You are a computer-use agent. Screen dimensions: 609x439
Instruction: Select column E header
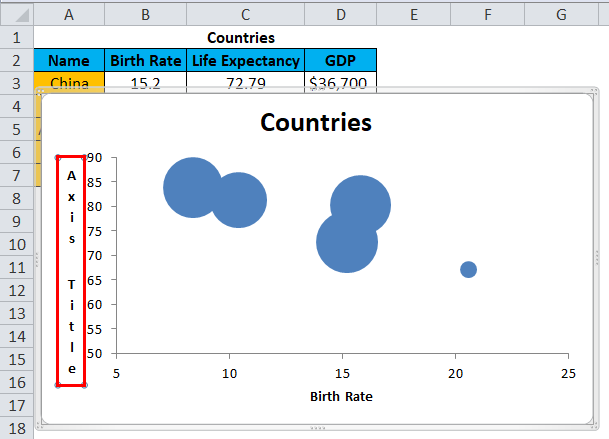click(x=414, y=15)
